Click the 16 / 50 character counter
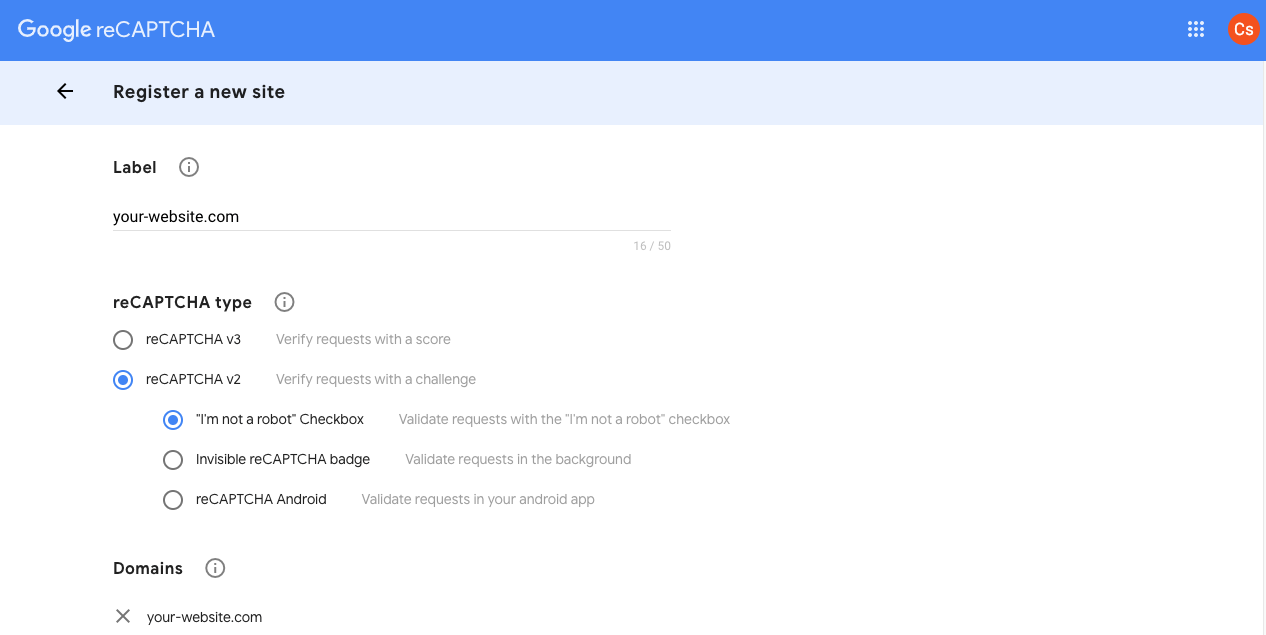Screen dimensions: 1266x635 tap(654, 245)
